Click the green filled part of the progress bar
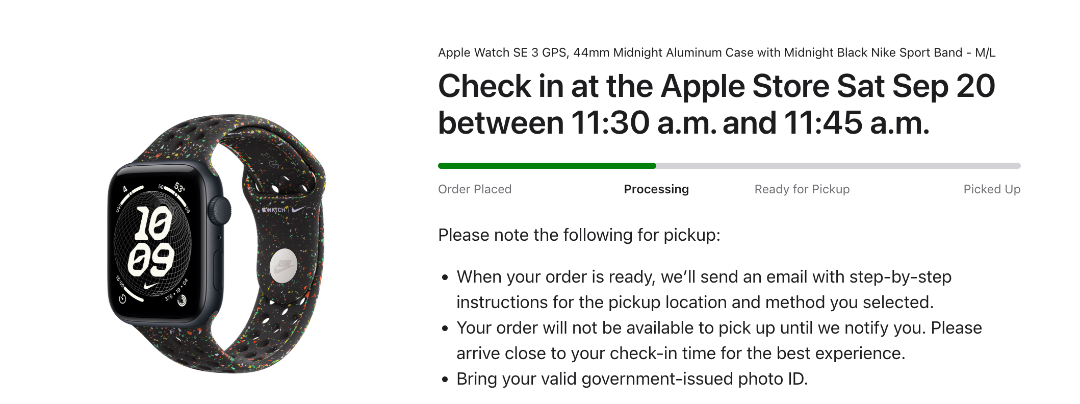 click(546, 165)
